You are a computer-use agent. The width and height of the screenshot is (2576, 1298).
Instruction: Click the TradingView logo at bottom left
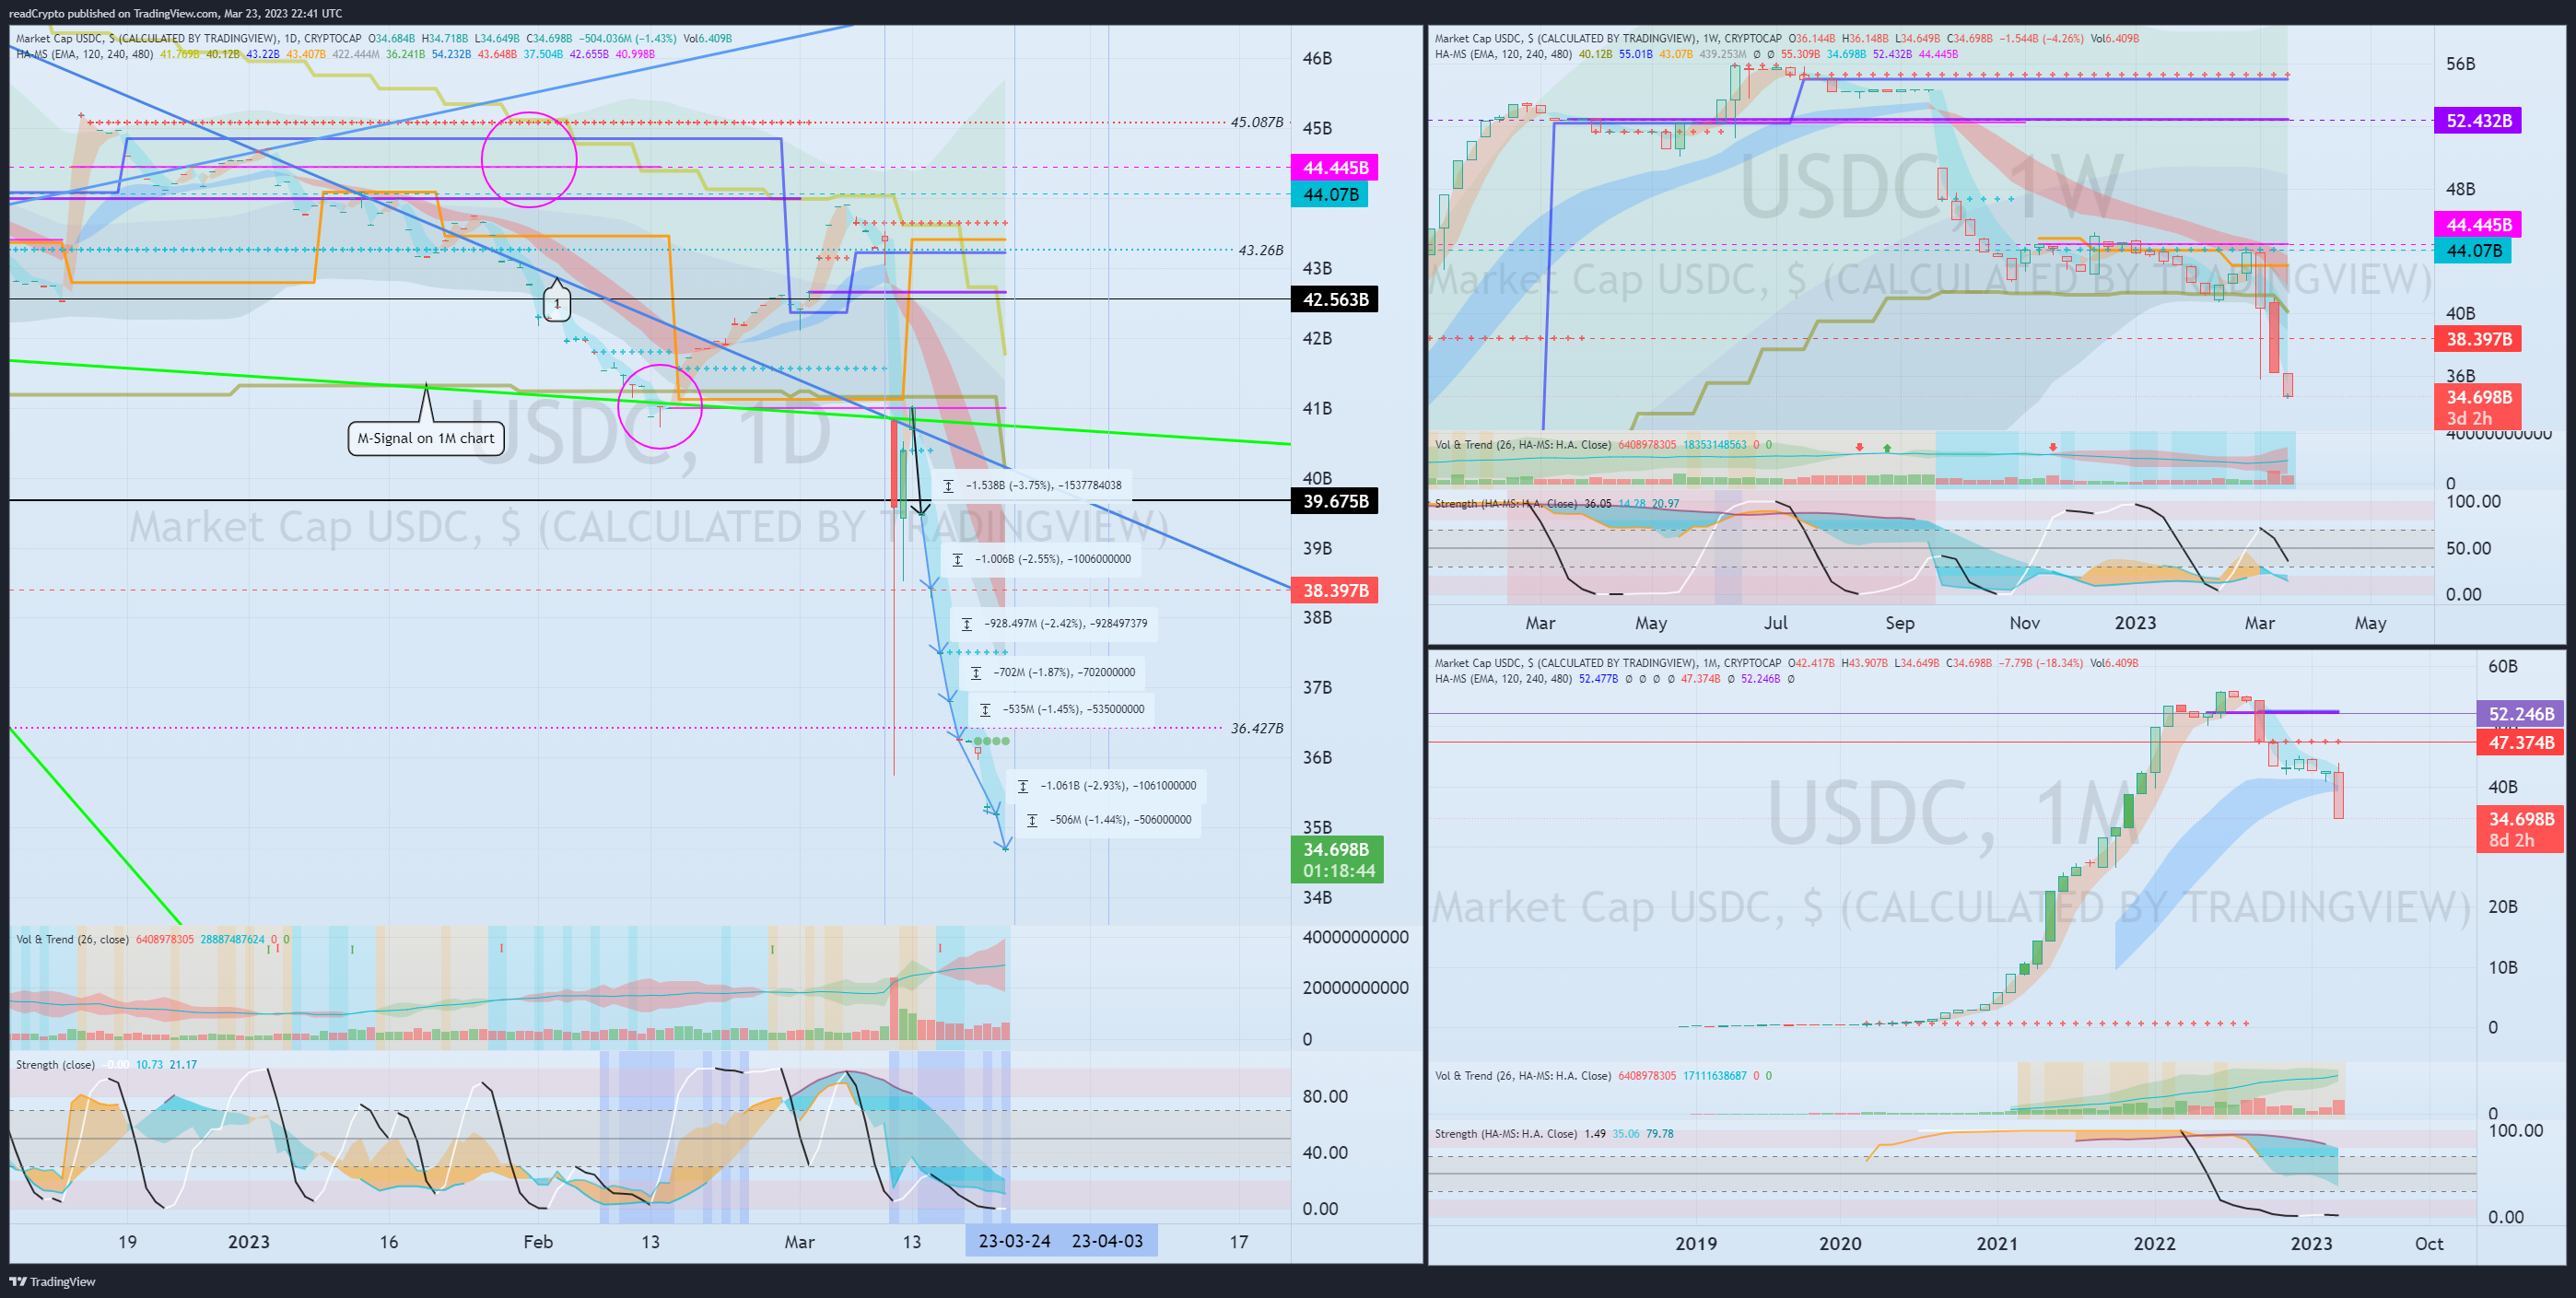click(x=52, y=1281)
